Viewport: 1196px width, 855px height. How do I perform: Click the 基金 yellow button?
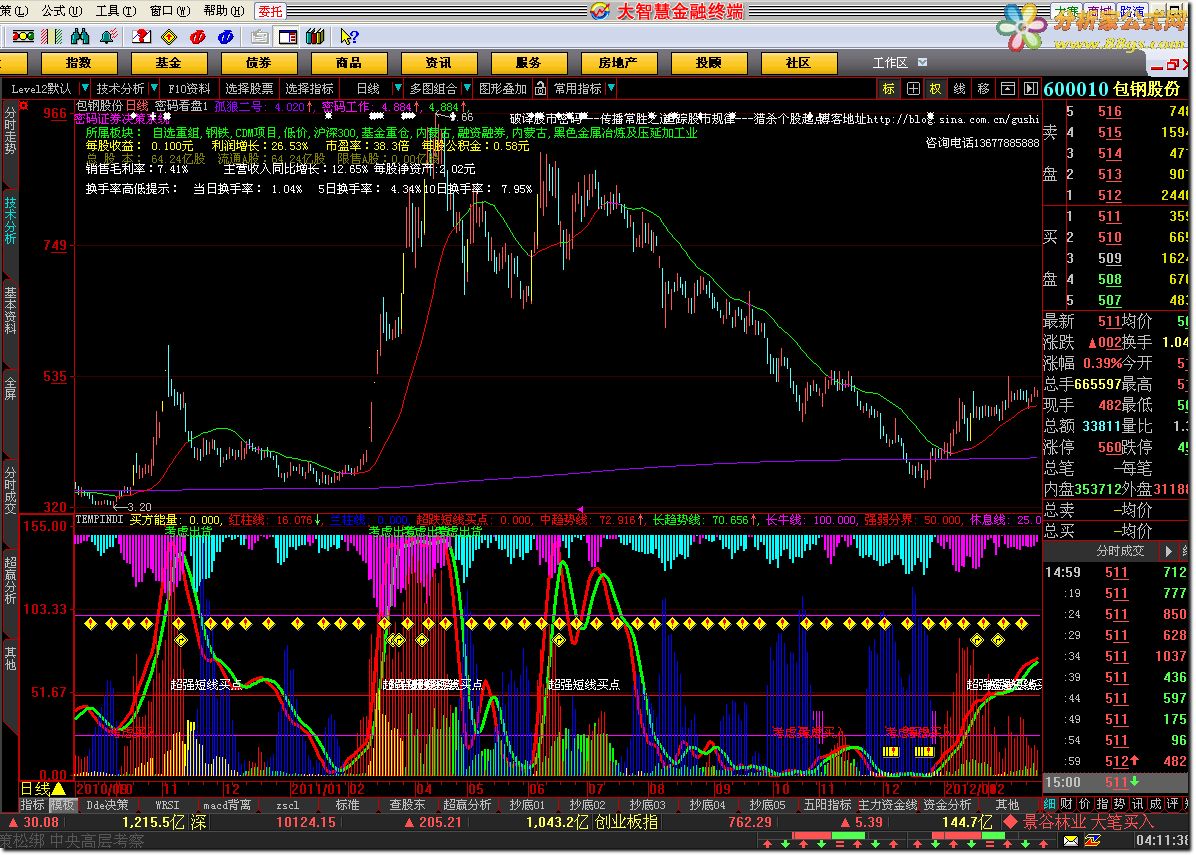point(169,63)
